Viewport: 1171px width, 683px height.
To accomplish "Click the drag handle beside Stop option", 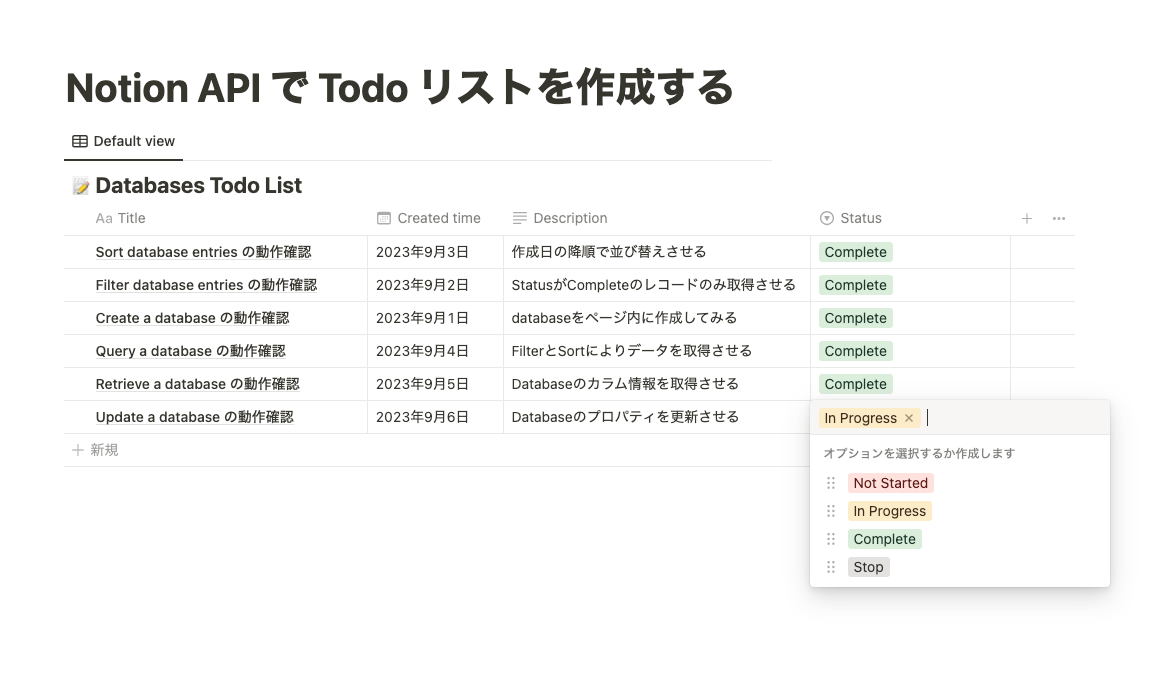I will pyautogui.click(x=830, y=567).
